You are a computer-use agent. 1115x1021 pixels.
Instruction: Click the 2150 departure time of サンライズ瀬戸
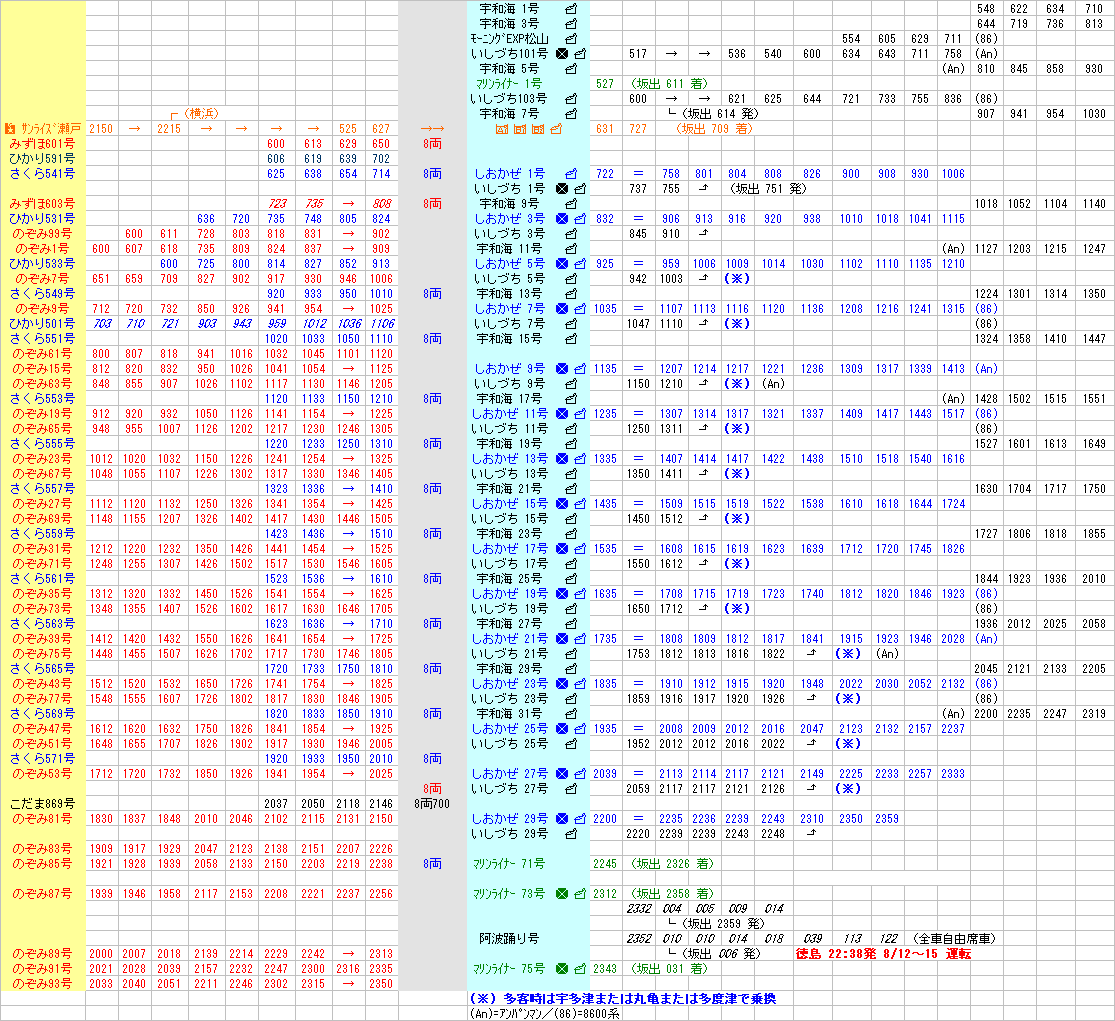point(101,129)
